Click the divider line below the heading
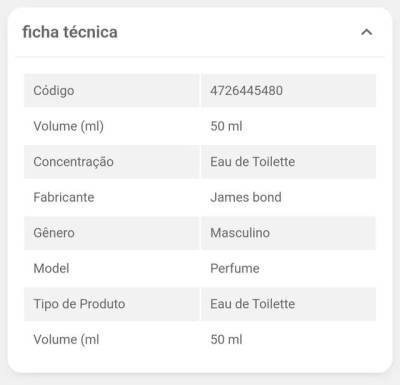The width and height of the screenshot is (400, 385). pos(200,57)
